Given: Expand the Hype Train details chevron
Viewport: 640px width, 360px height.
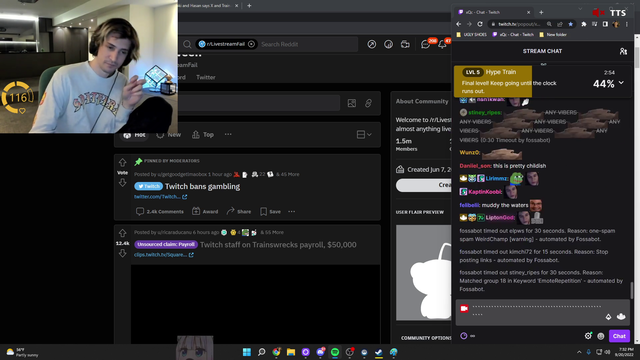Looking at the screenshot, I should (x=621, y=82).
